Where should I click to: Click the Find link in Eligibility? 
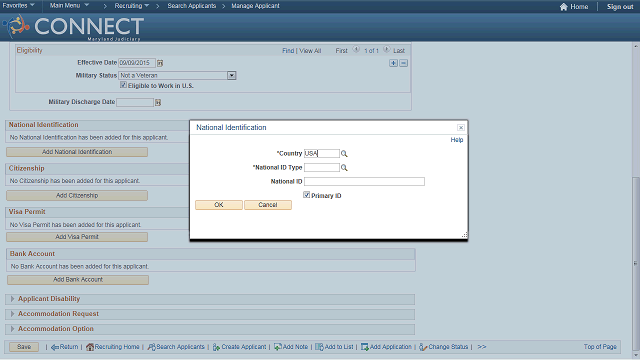[288, 51]
